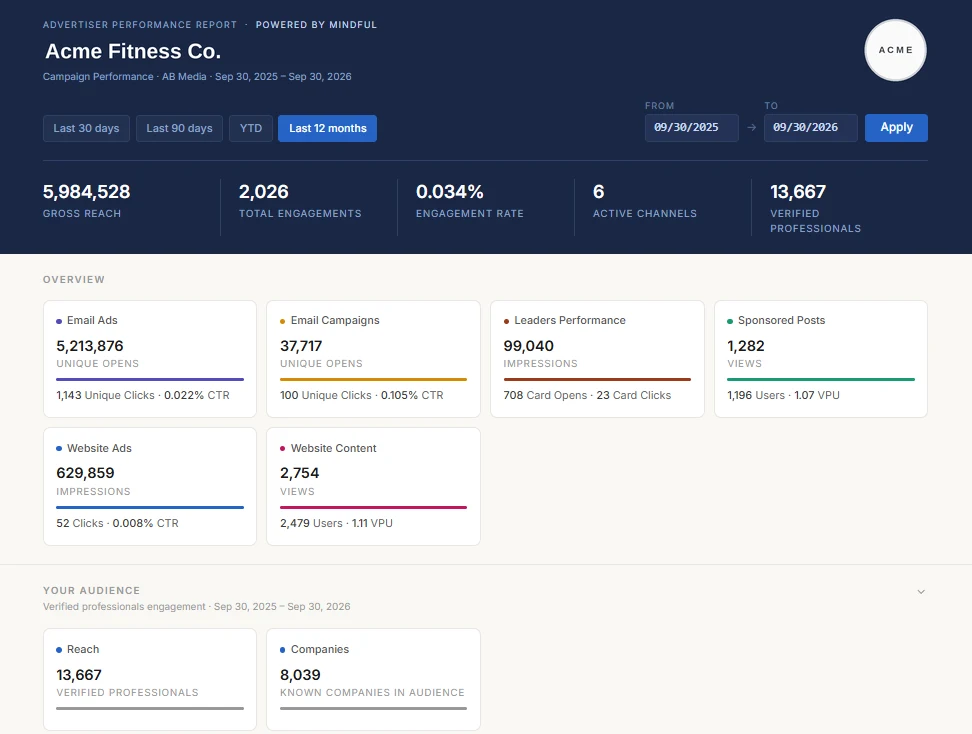Viewport: 972px width, 734px height.
Task: Click the FROM date field
Action: point(691,128)
